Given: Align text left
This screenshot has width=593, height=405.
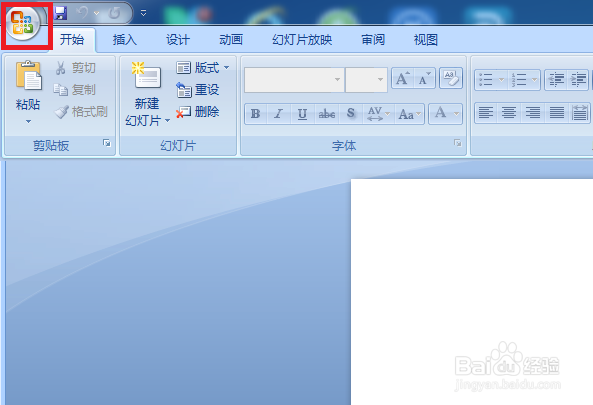Looking at the screenshot, I should tap(486, 113).
